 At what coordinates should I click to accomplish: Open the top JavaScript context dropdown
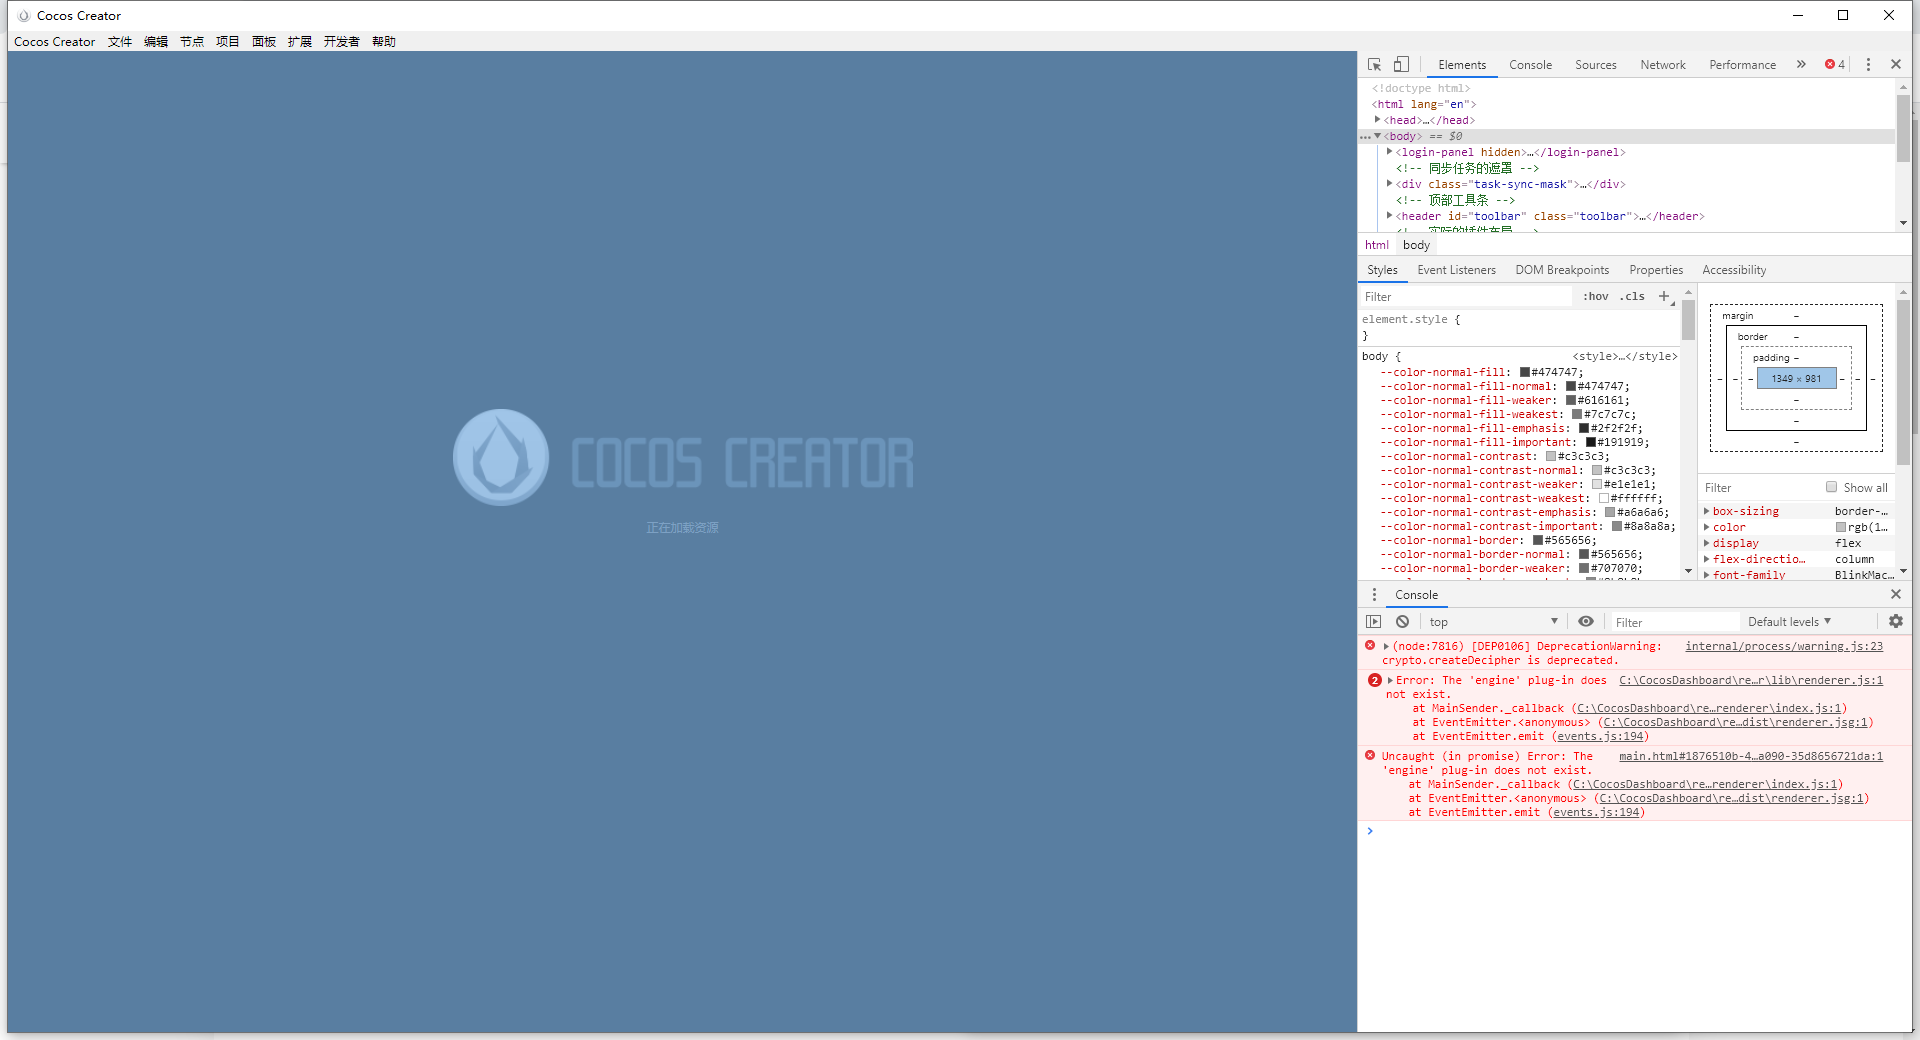pos(1493,621)
